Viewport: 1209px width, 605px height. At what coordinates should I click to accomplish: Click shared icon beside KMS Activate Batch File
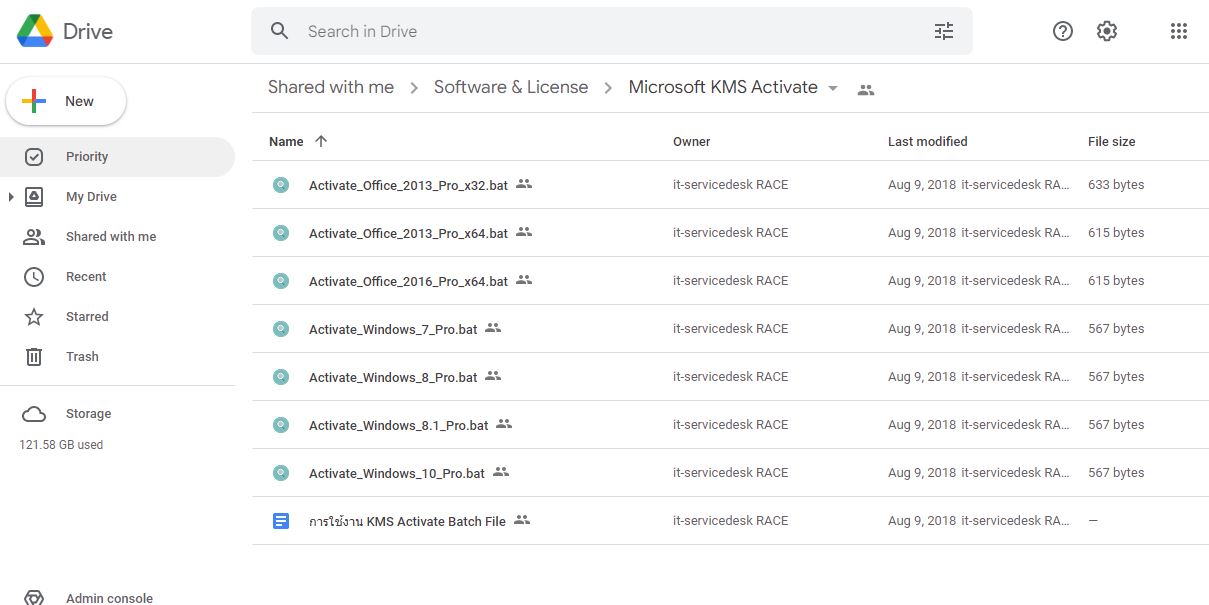point(522,520)
